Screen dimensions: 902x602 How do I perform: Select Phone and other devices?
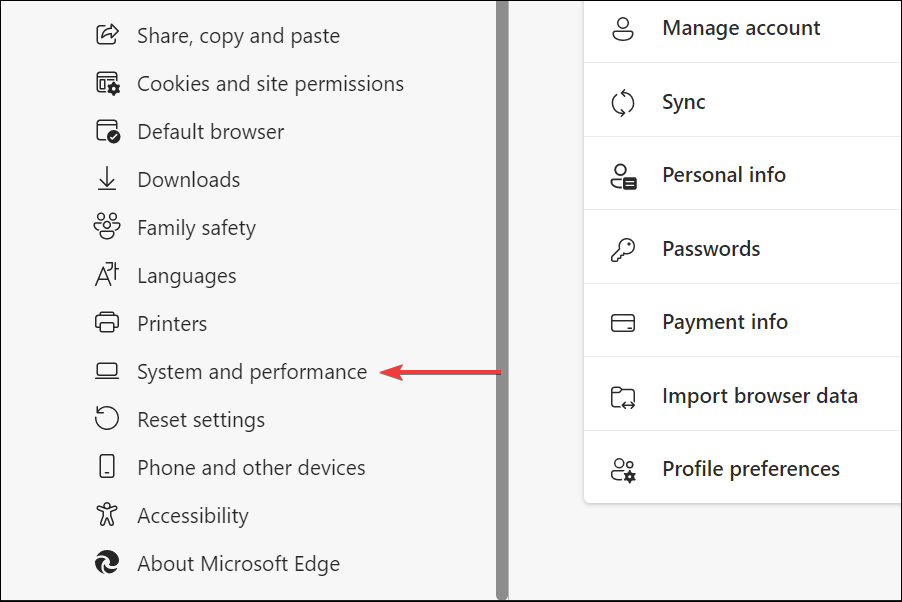251,468
